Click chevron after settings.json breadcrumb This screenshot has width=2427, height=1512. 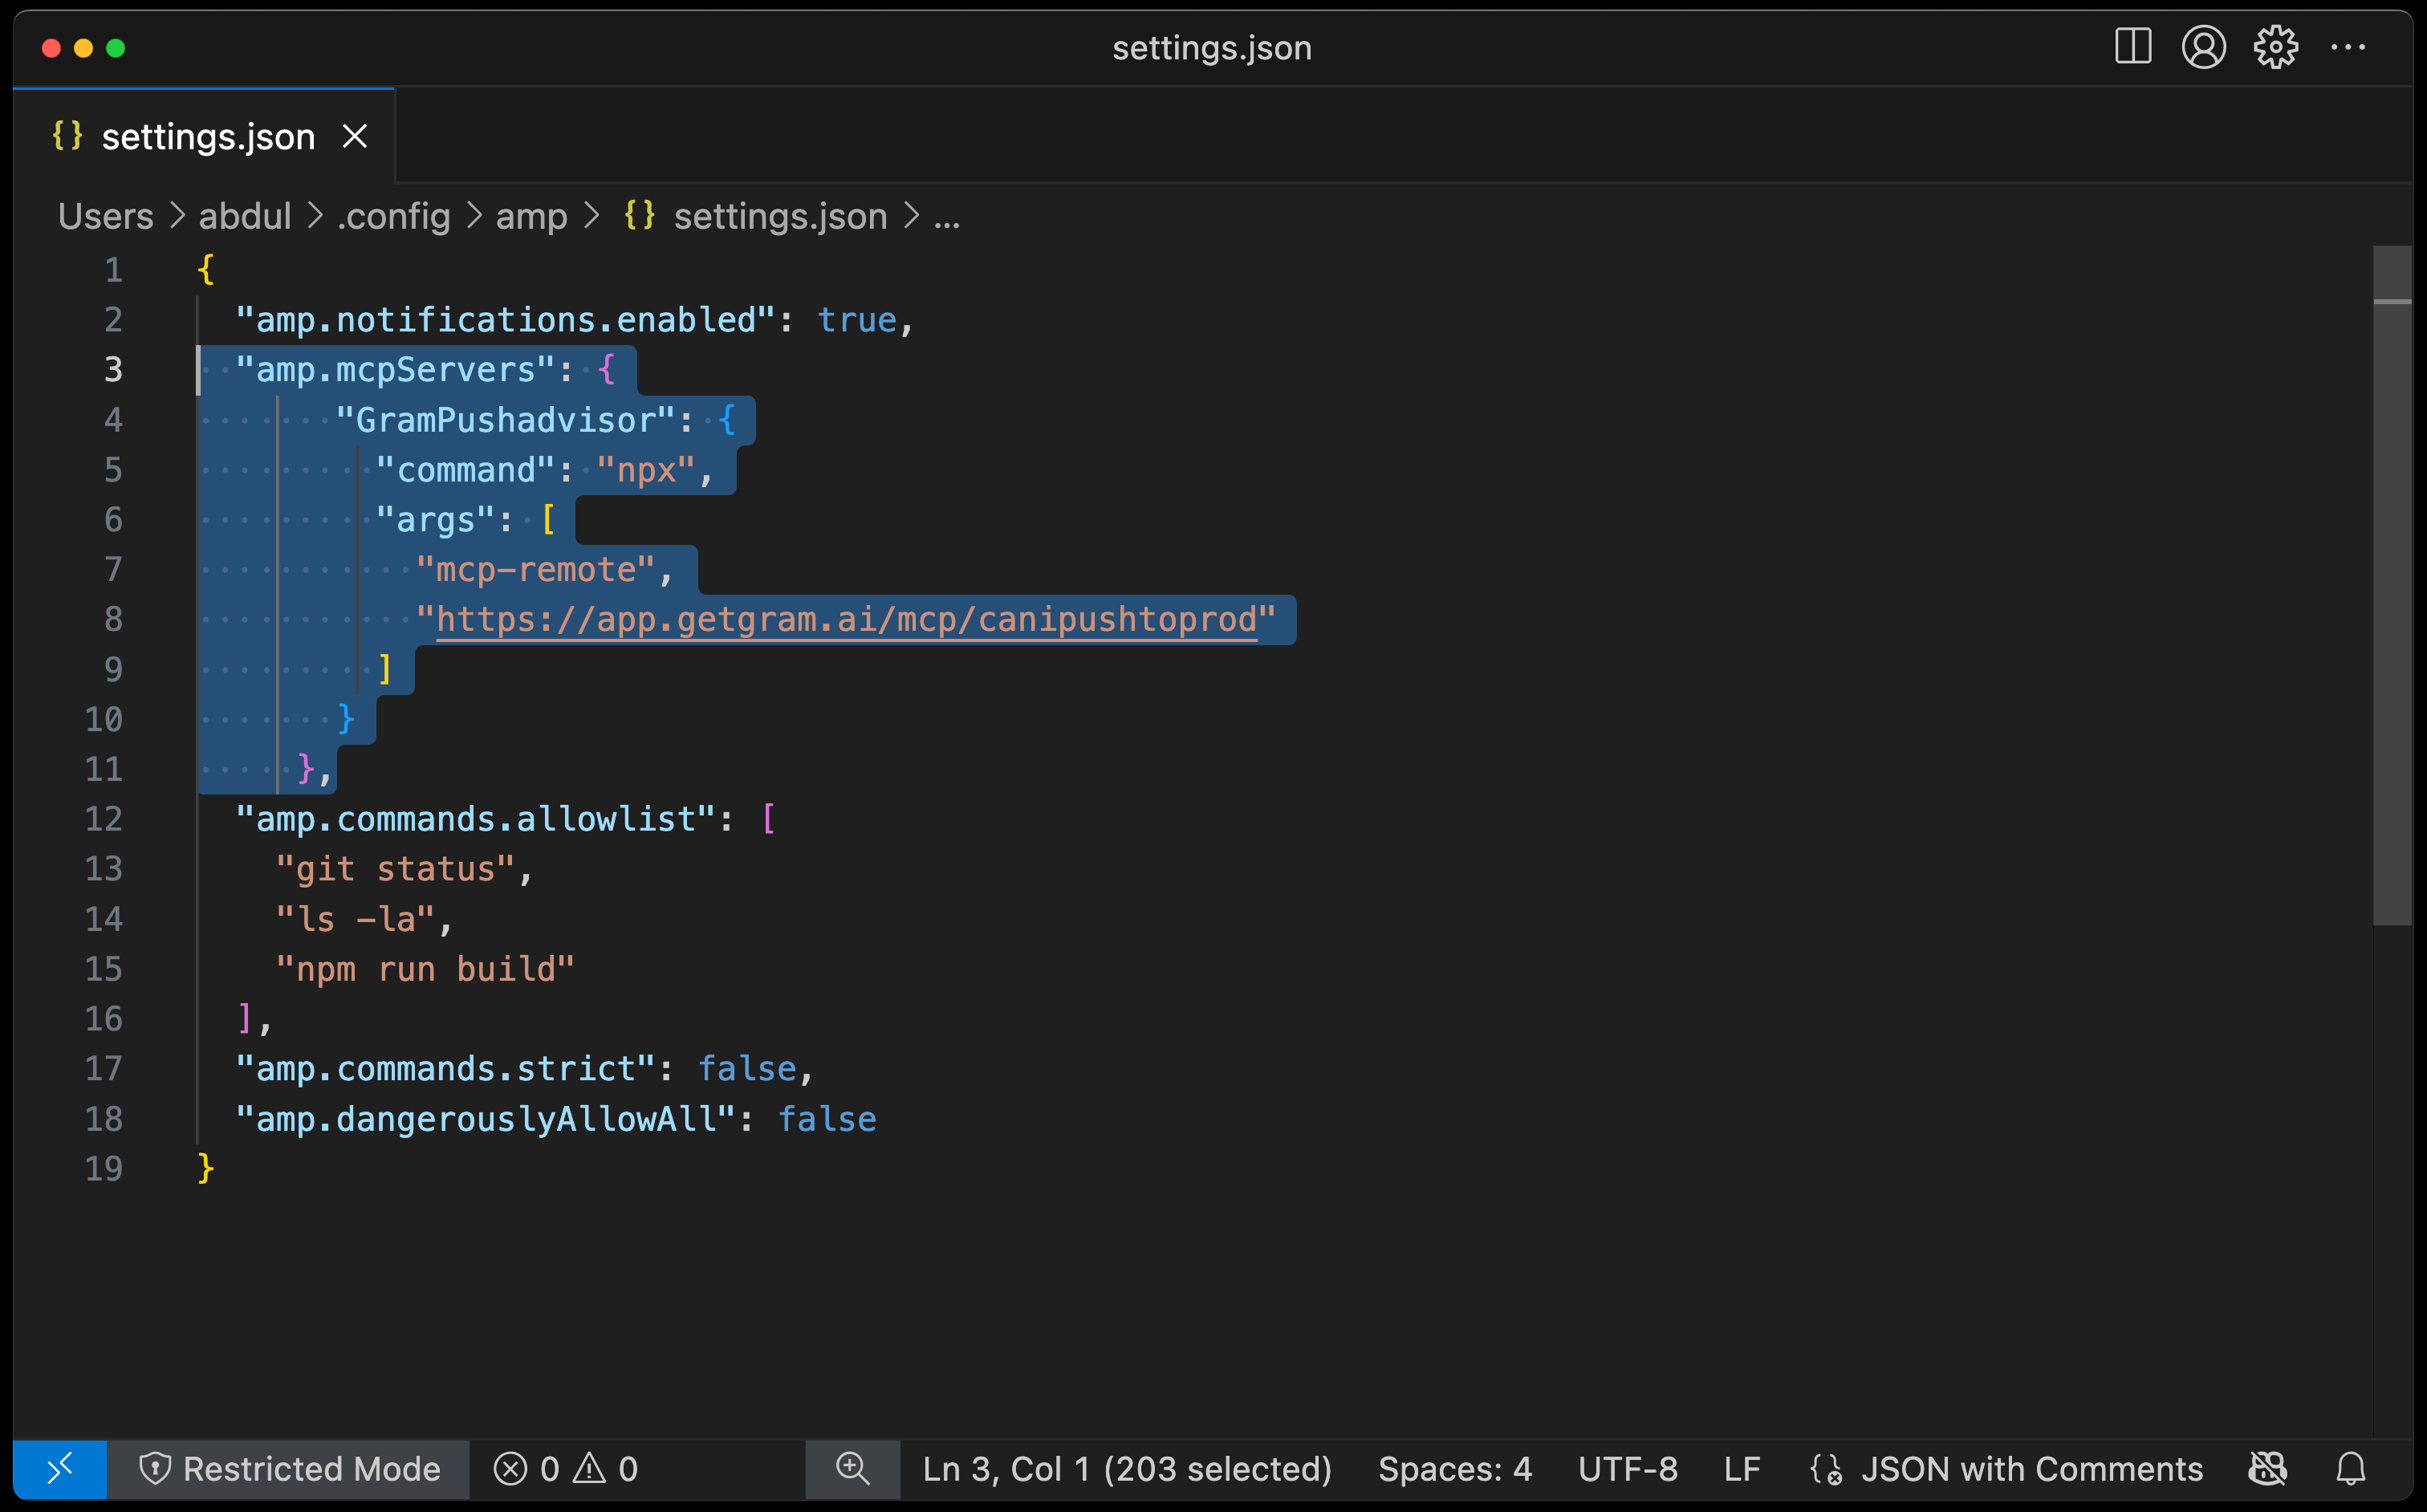[911, 216]
